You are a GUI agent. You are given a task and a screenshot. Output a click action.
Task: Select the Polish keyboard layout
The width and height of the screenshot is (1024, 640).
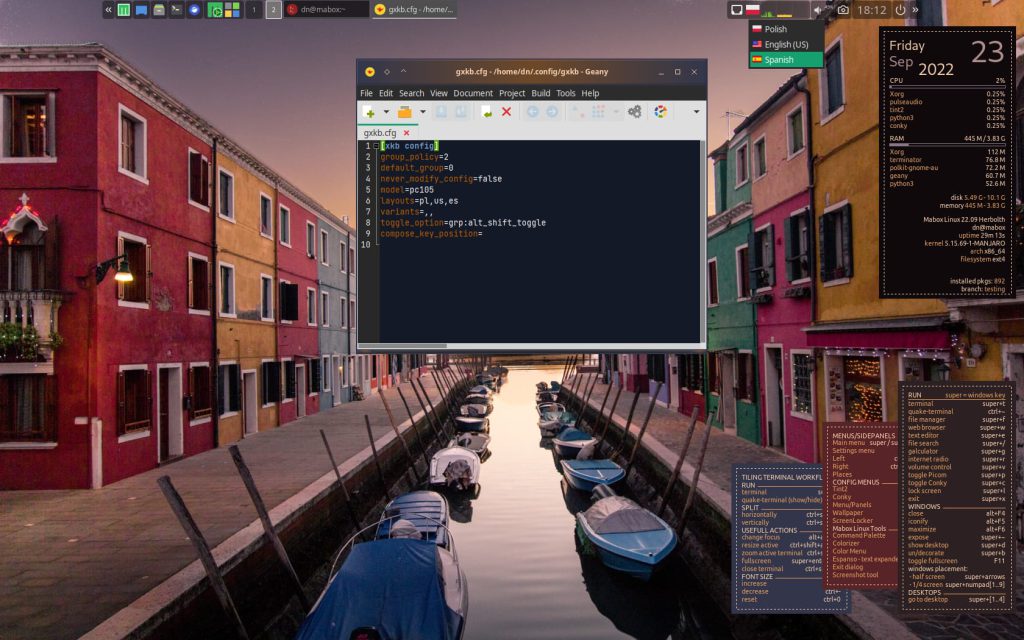[775, 29]
